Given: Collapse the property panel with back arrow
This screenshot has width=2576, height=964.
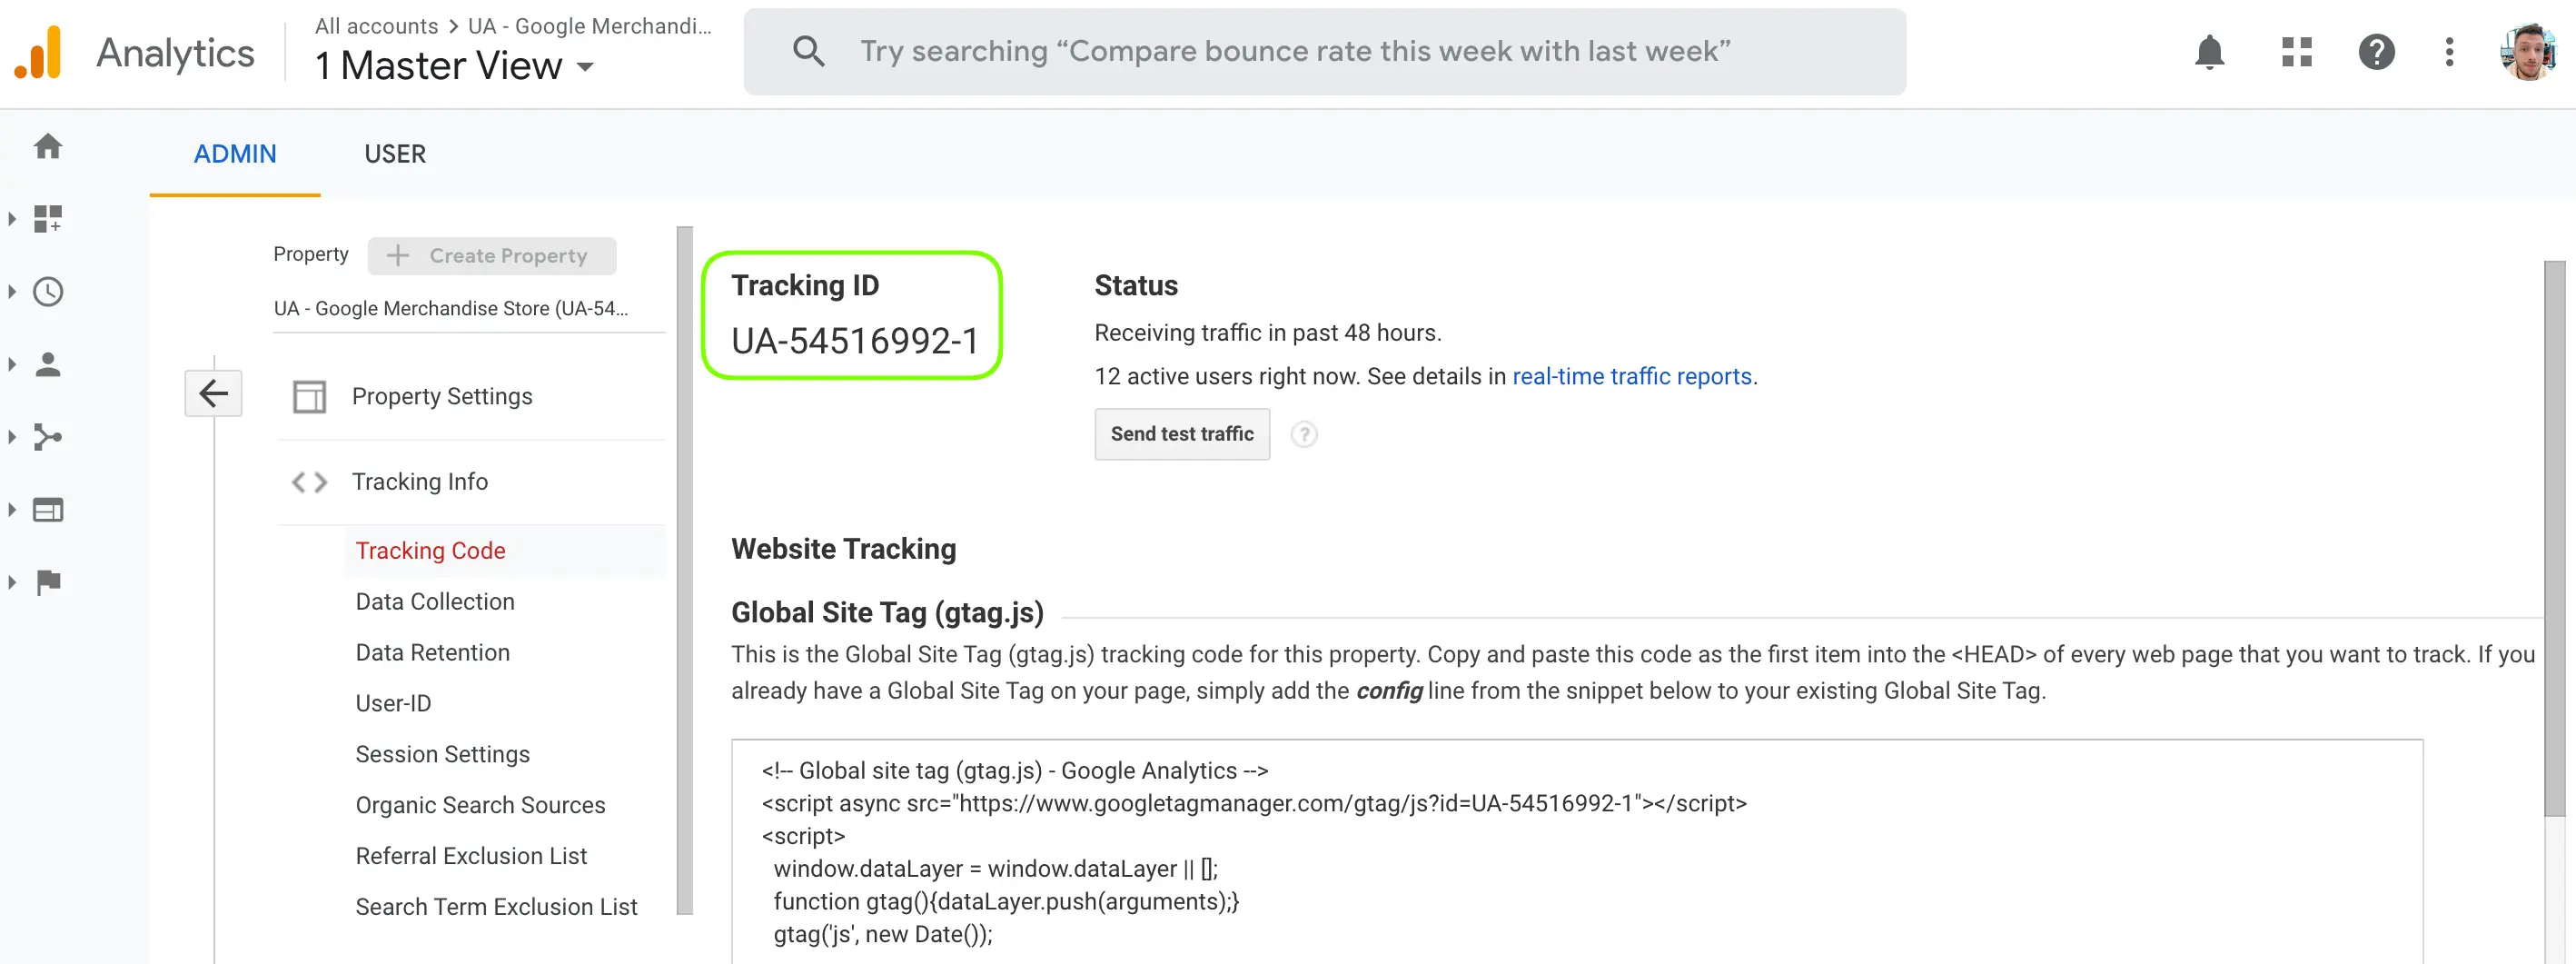Looking at the screenshot, I should pos(213,393).
